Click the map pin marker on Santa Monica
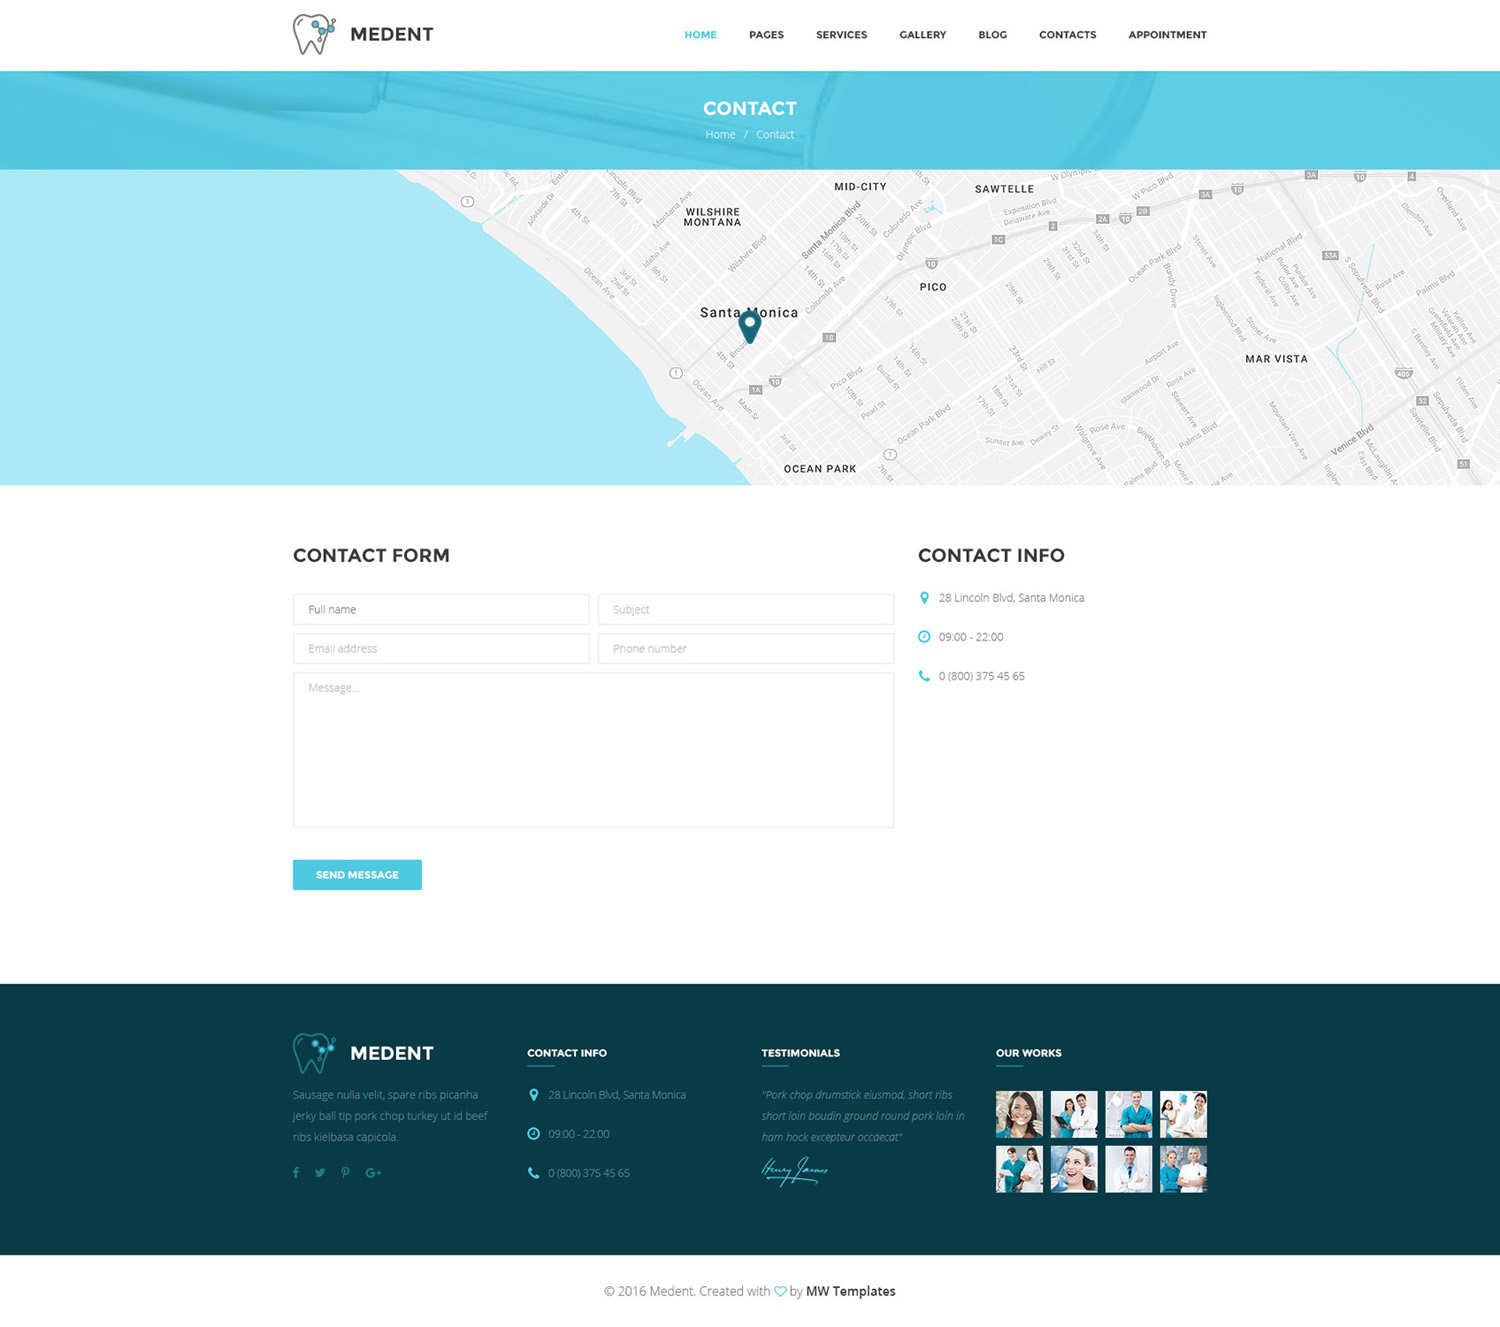This screenshot has width=1500, height=1327. coord(750,326)
